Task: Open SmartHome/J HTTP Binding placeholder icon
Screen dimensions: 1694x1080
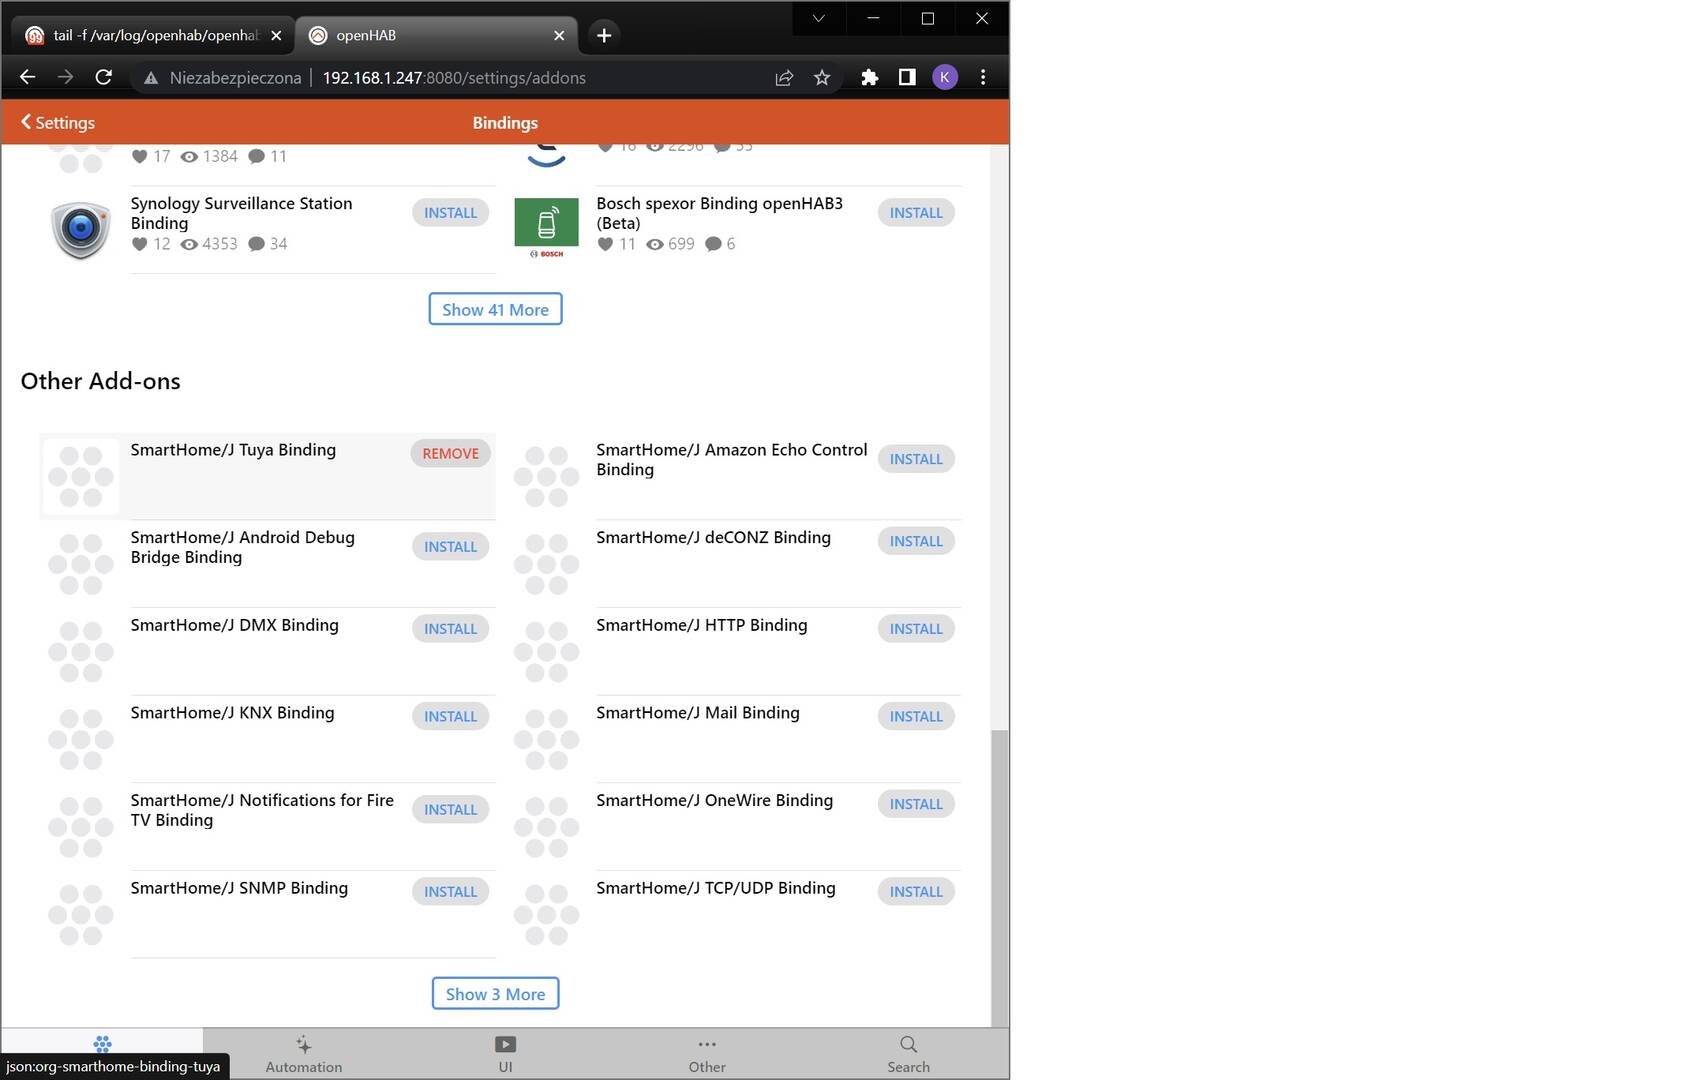Action: 546,651
